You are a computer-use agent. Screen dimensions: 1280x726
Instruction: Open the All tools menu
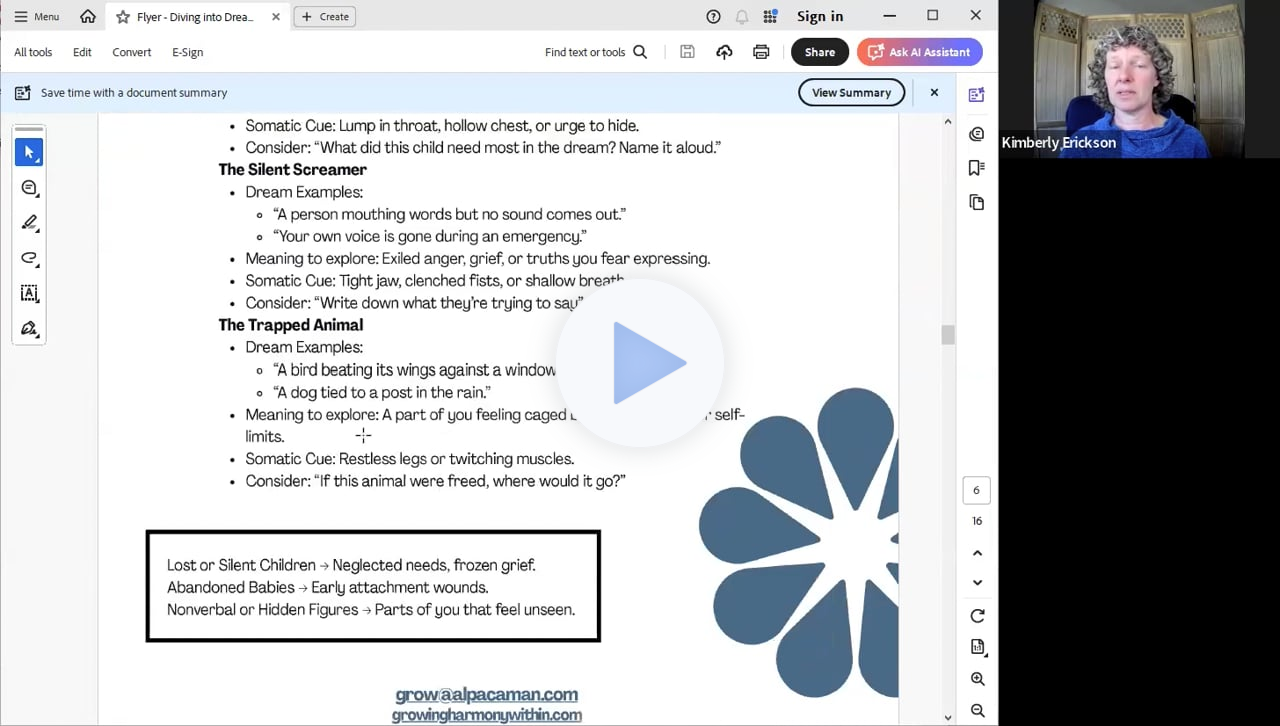33,52
